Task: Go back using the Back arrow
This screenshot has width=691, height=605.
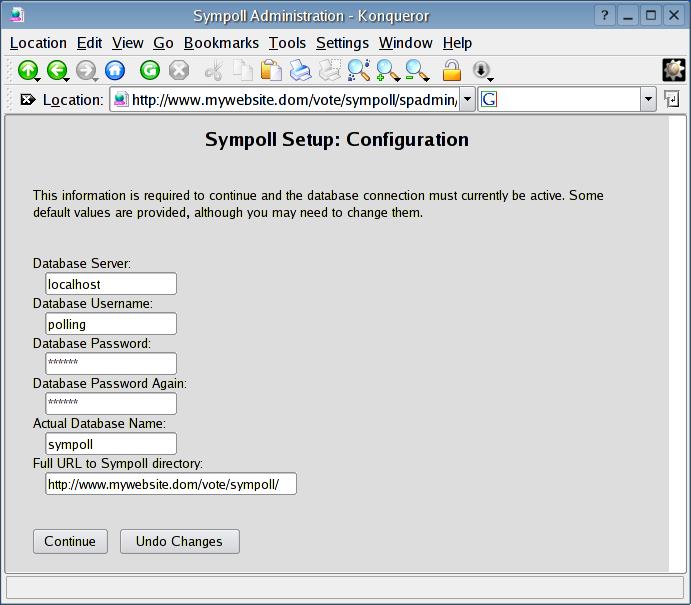Action: 57,70
